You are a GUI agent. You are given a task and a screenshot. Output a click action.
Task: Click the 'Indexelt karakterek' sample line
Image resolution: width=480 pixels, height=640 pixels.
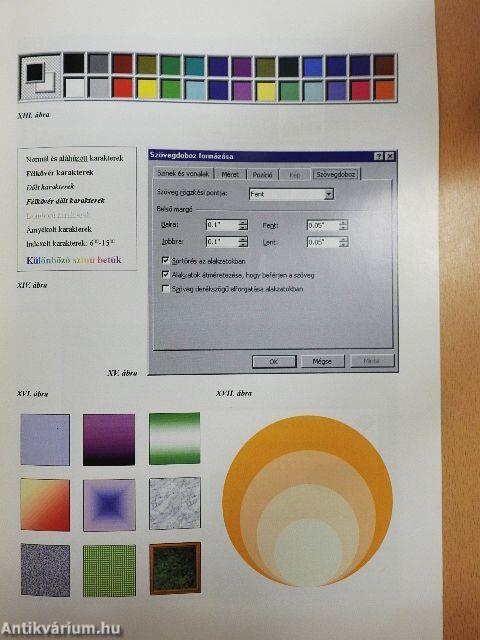pyautogui.click(x=71, y=243)
